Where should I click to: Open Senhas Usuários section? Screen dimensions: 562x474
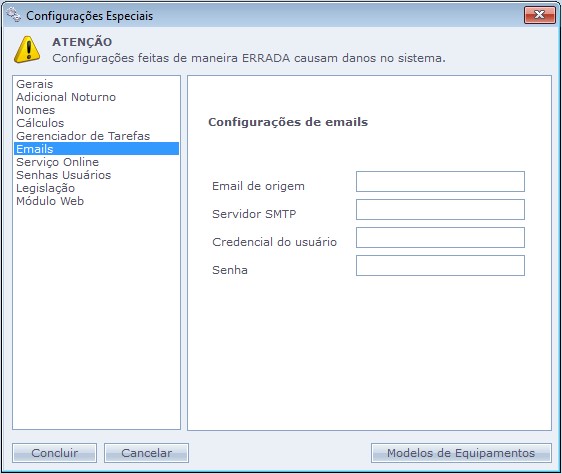63,175
